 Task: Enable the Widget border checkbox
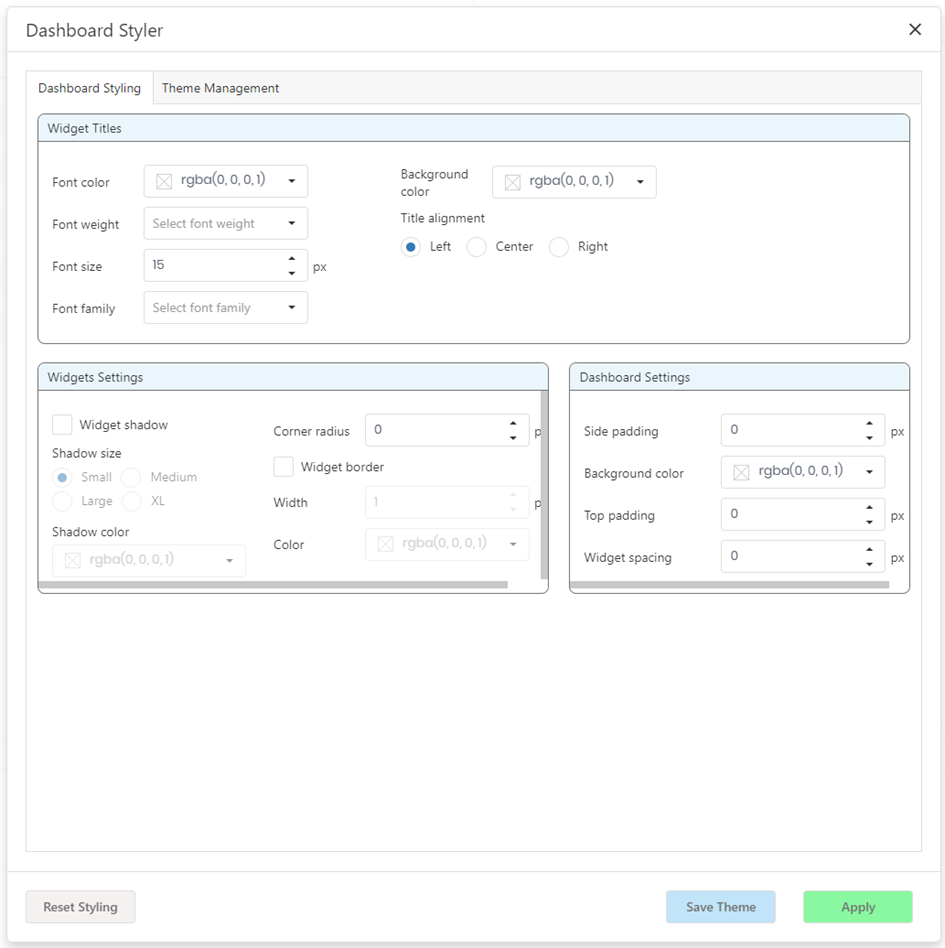[x=284, y=467]
